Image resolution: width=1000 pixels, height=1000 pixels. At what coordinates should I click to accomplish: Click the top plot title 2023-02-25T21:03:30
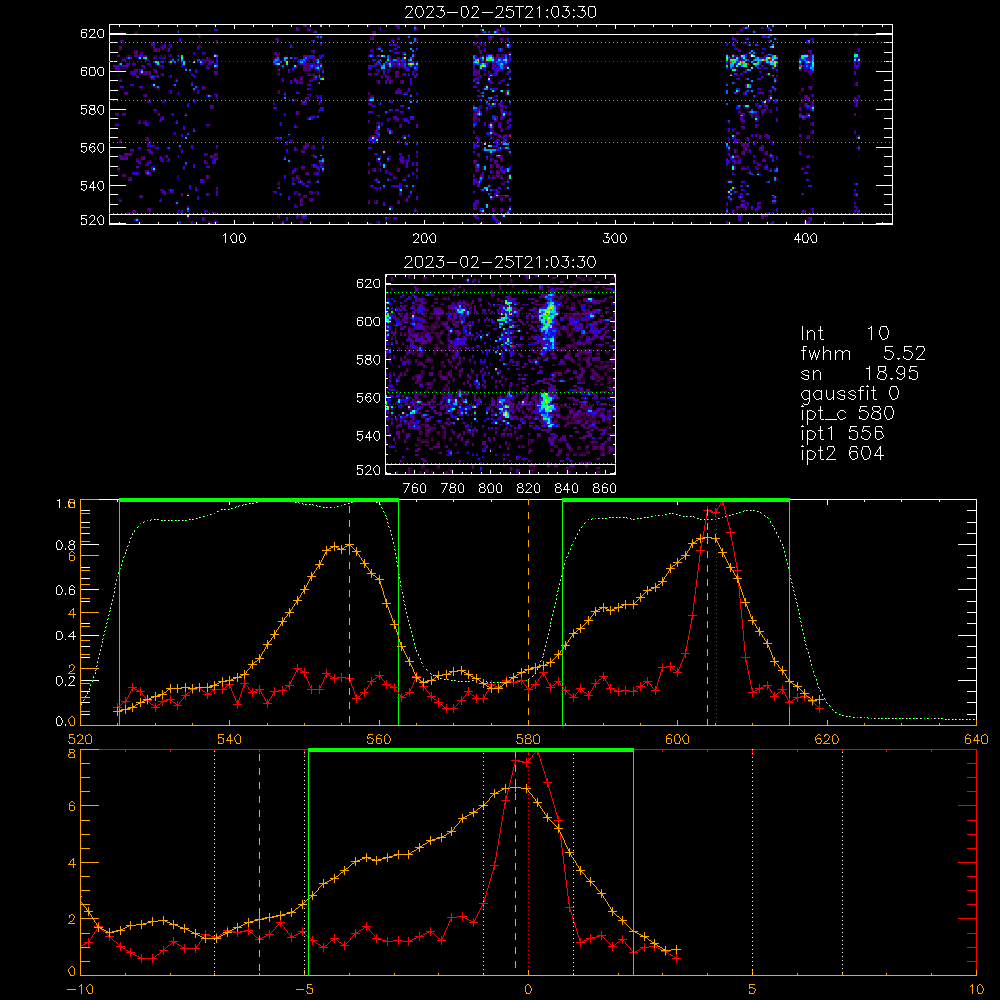coord(501,12)
